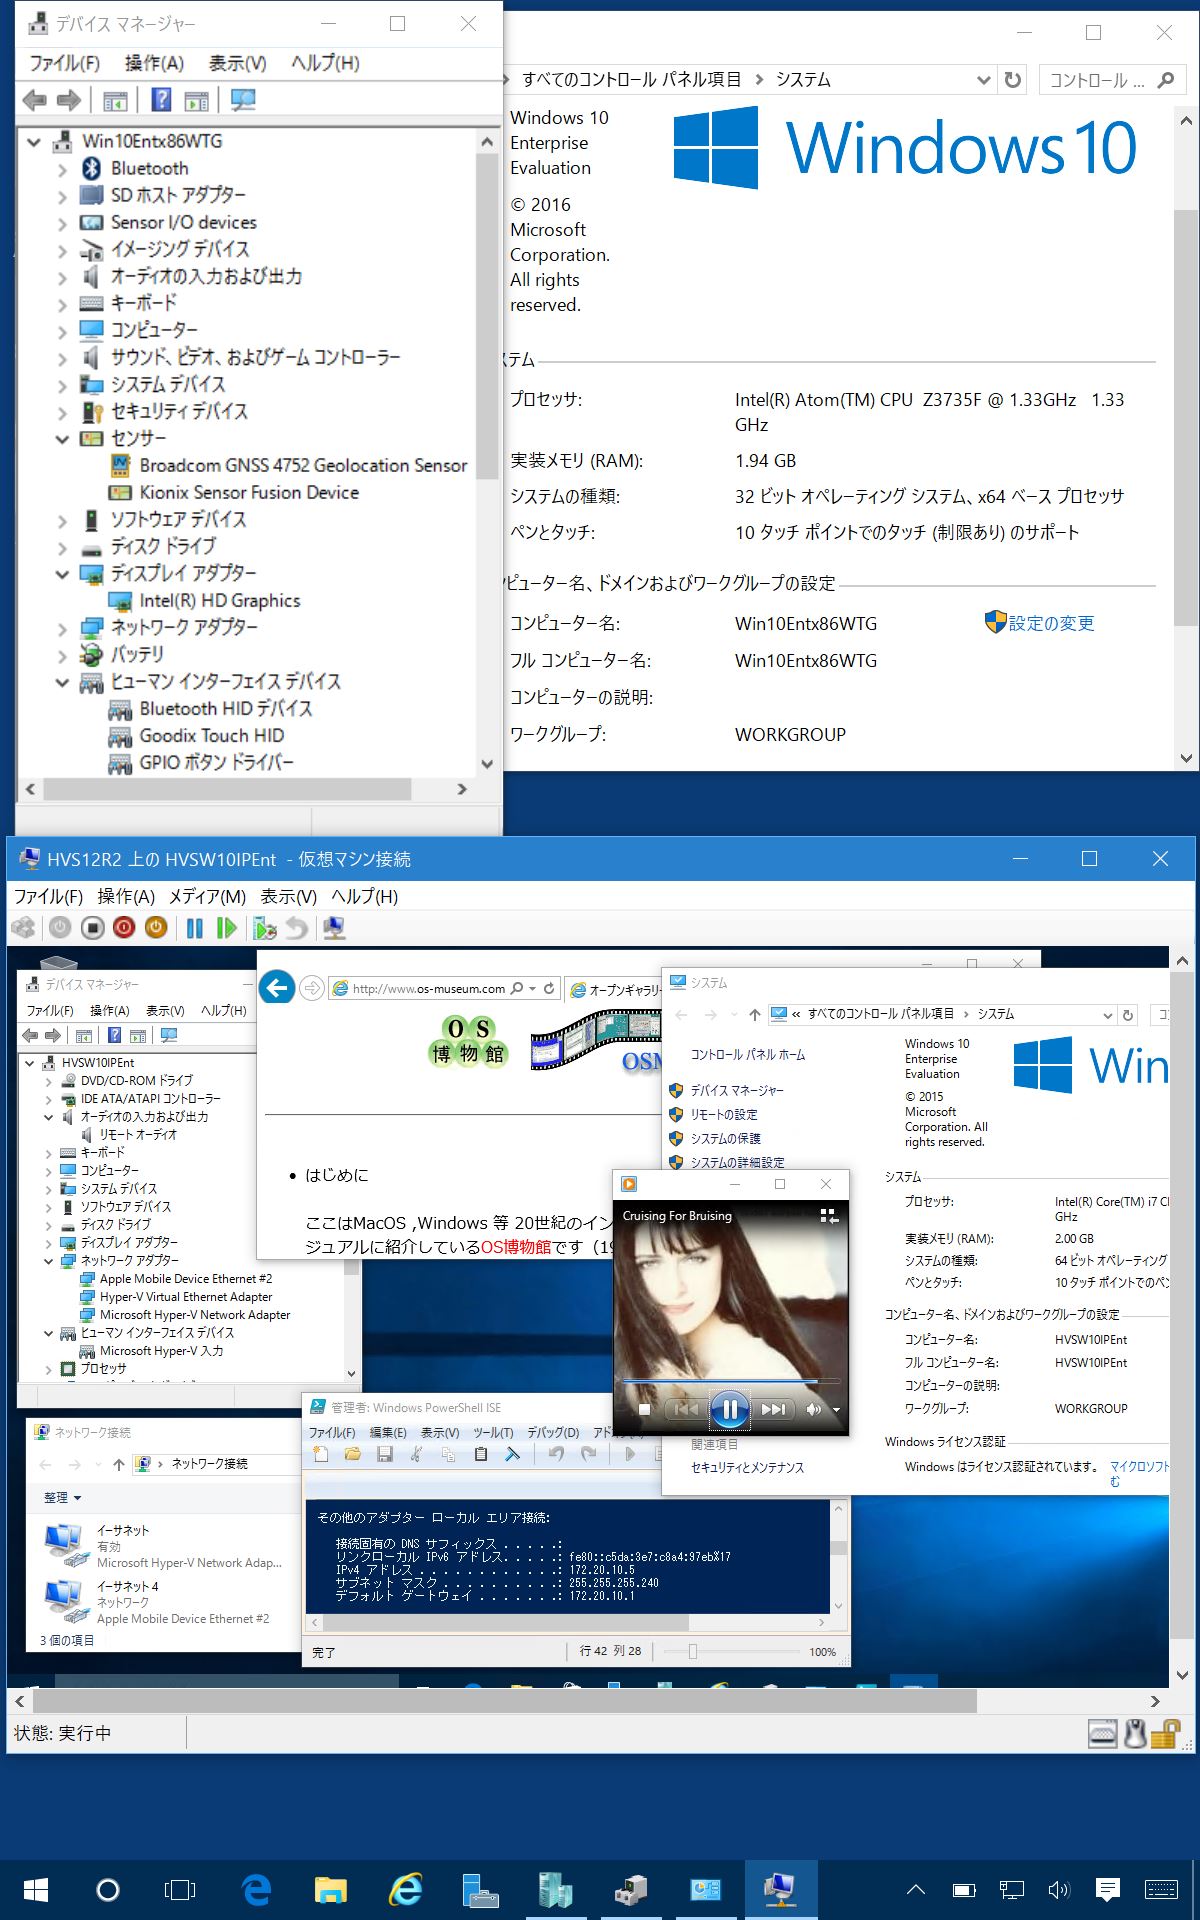Click Cortana circle on the taskbar
The height and width of the screenshot is (1920, 1200).
point(107,1889)
